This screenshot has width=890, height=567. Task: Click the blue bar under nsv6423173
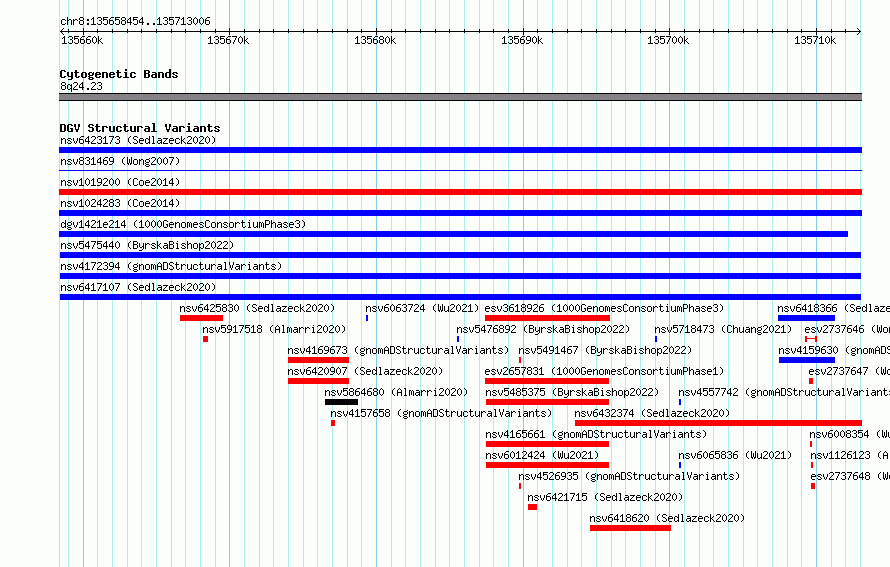click(x=460, y=150)
